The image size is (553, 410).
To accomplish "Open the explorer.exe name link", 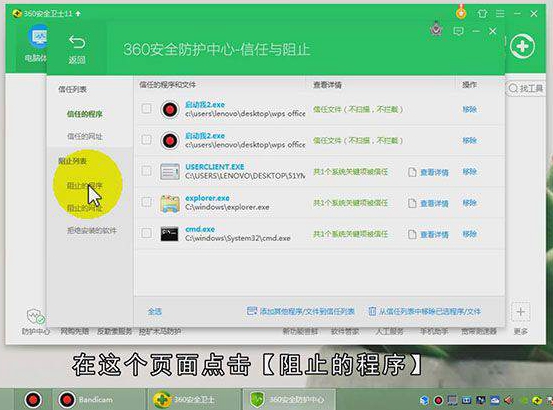I will tap(207, 198).
